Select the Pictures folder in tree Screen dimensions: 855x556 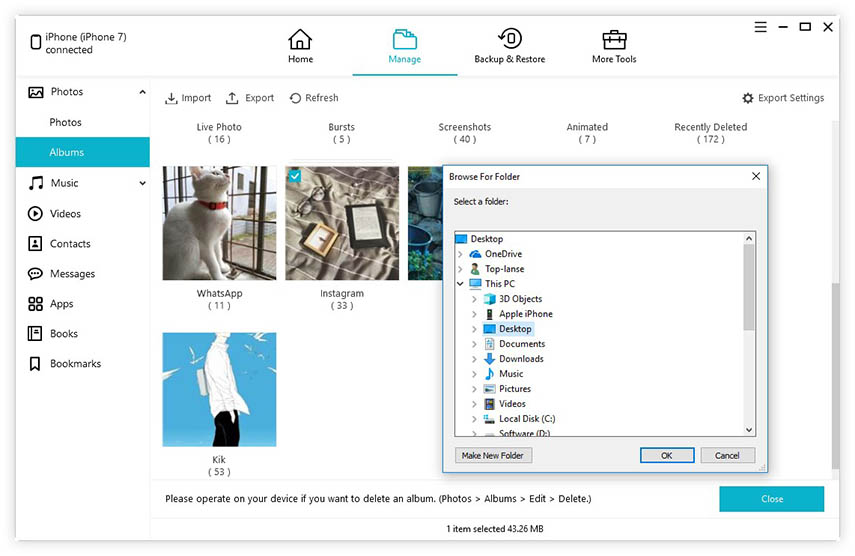[x=515, y=389]
